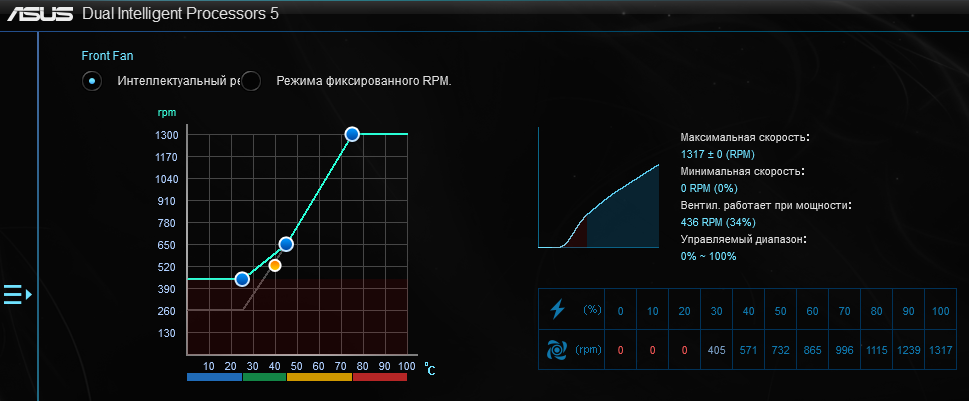Click the orange current temperature marker

tap(275, 265)
